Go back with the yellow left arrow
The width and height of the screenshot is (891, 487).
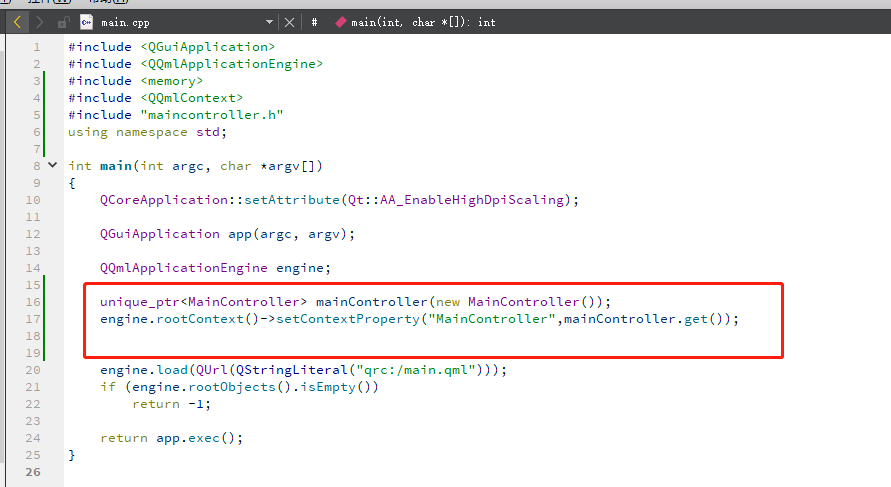tap(17, 22)
